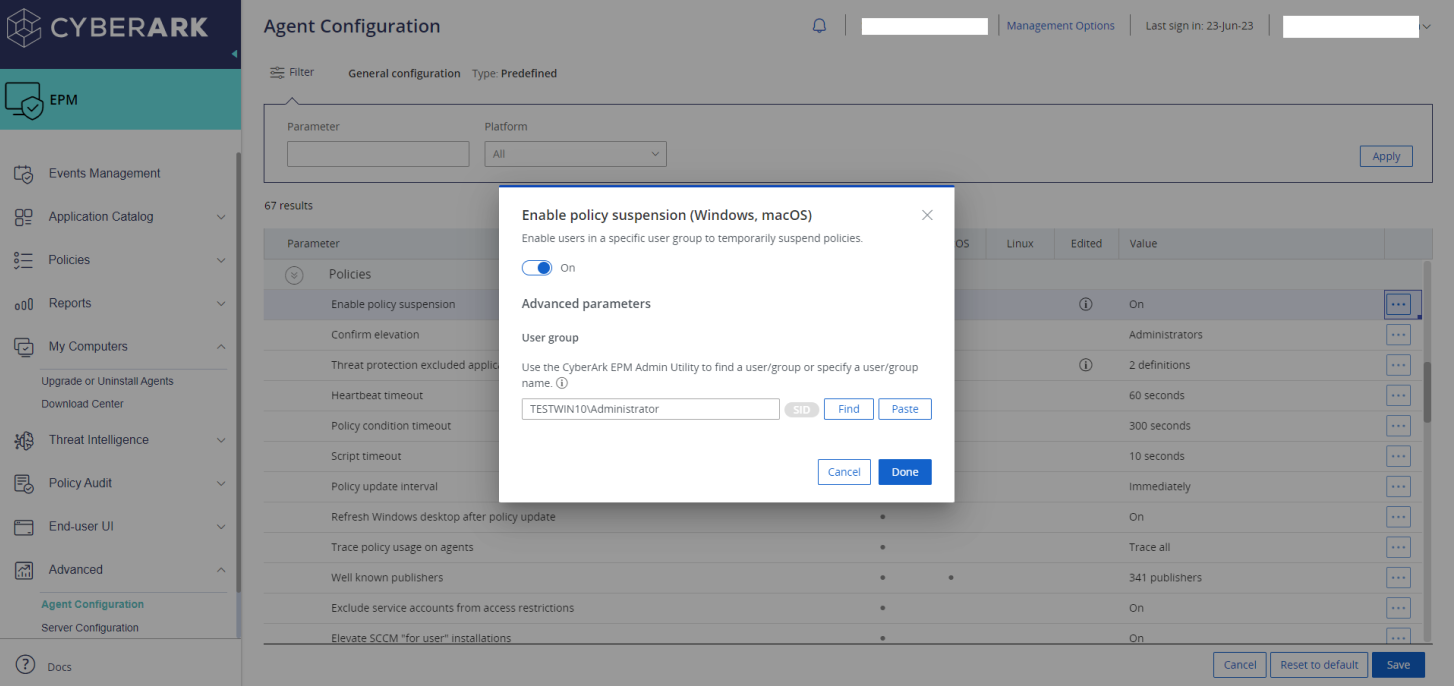Click the notification bell icon

[x=819, y=25]
